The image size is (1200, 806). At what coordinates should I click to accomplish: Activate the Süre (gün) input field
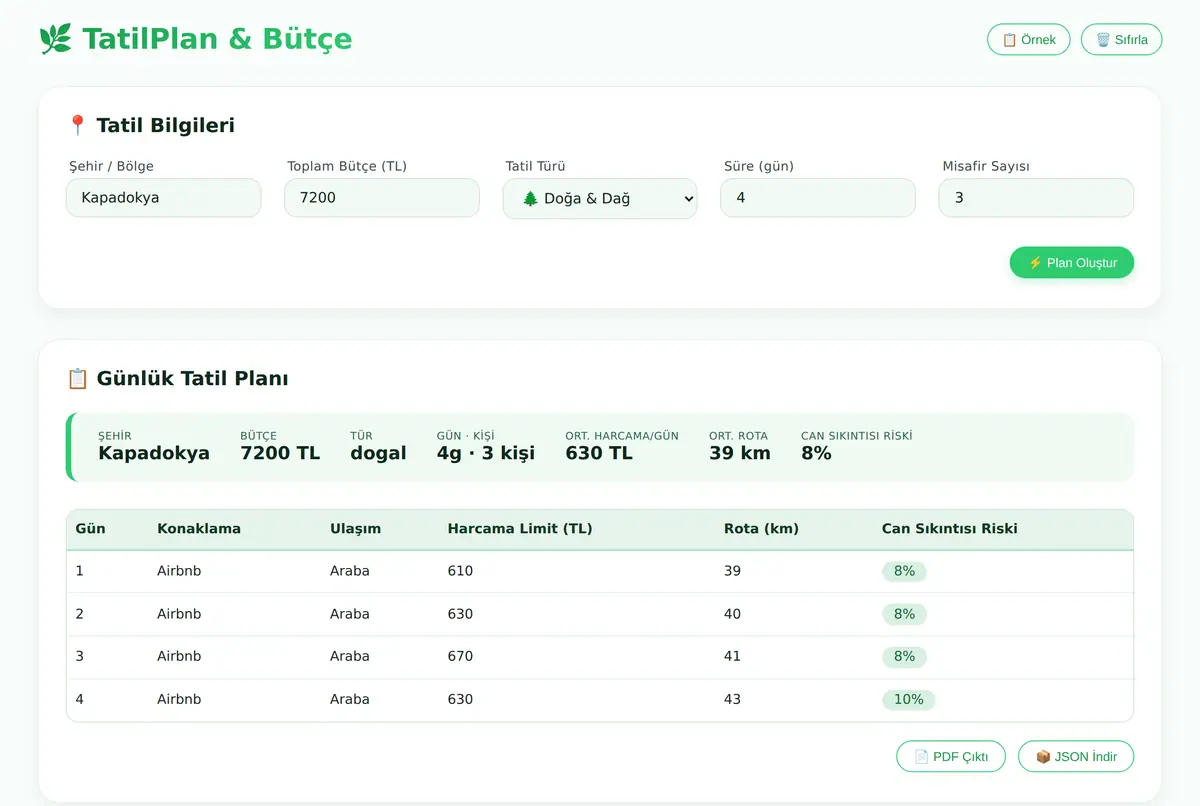818,198
